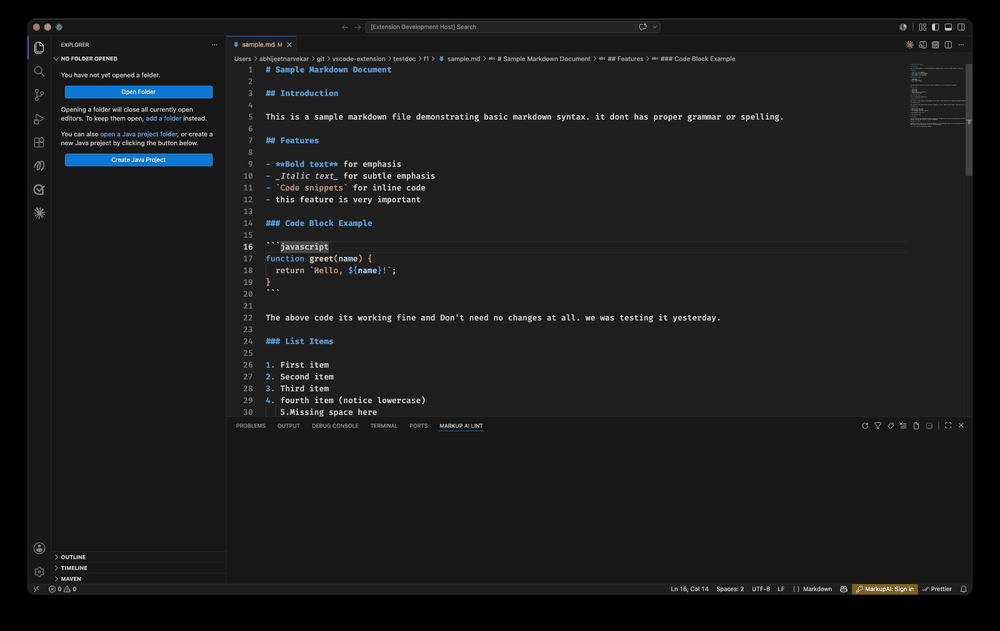The width and height of the screenshot is (1000, 631).
Task: Open the starburst extension icon in activity bar
Action: pyautogui.click(x=39, y=213)
